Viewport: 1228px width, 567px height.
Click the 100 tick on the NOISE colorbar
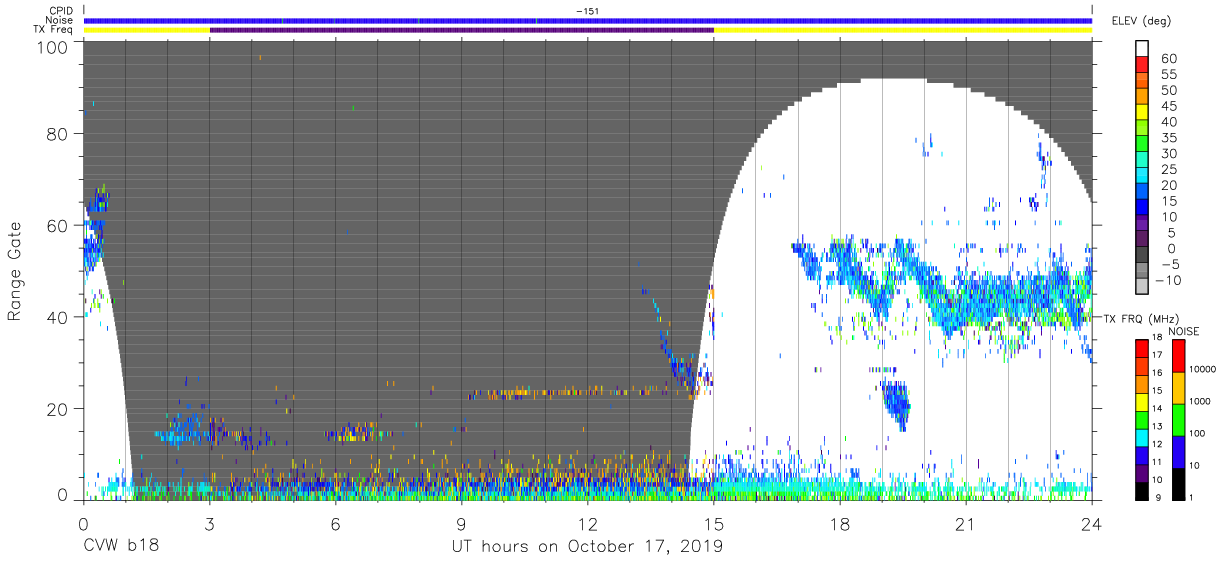(1199, 434)
